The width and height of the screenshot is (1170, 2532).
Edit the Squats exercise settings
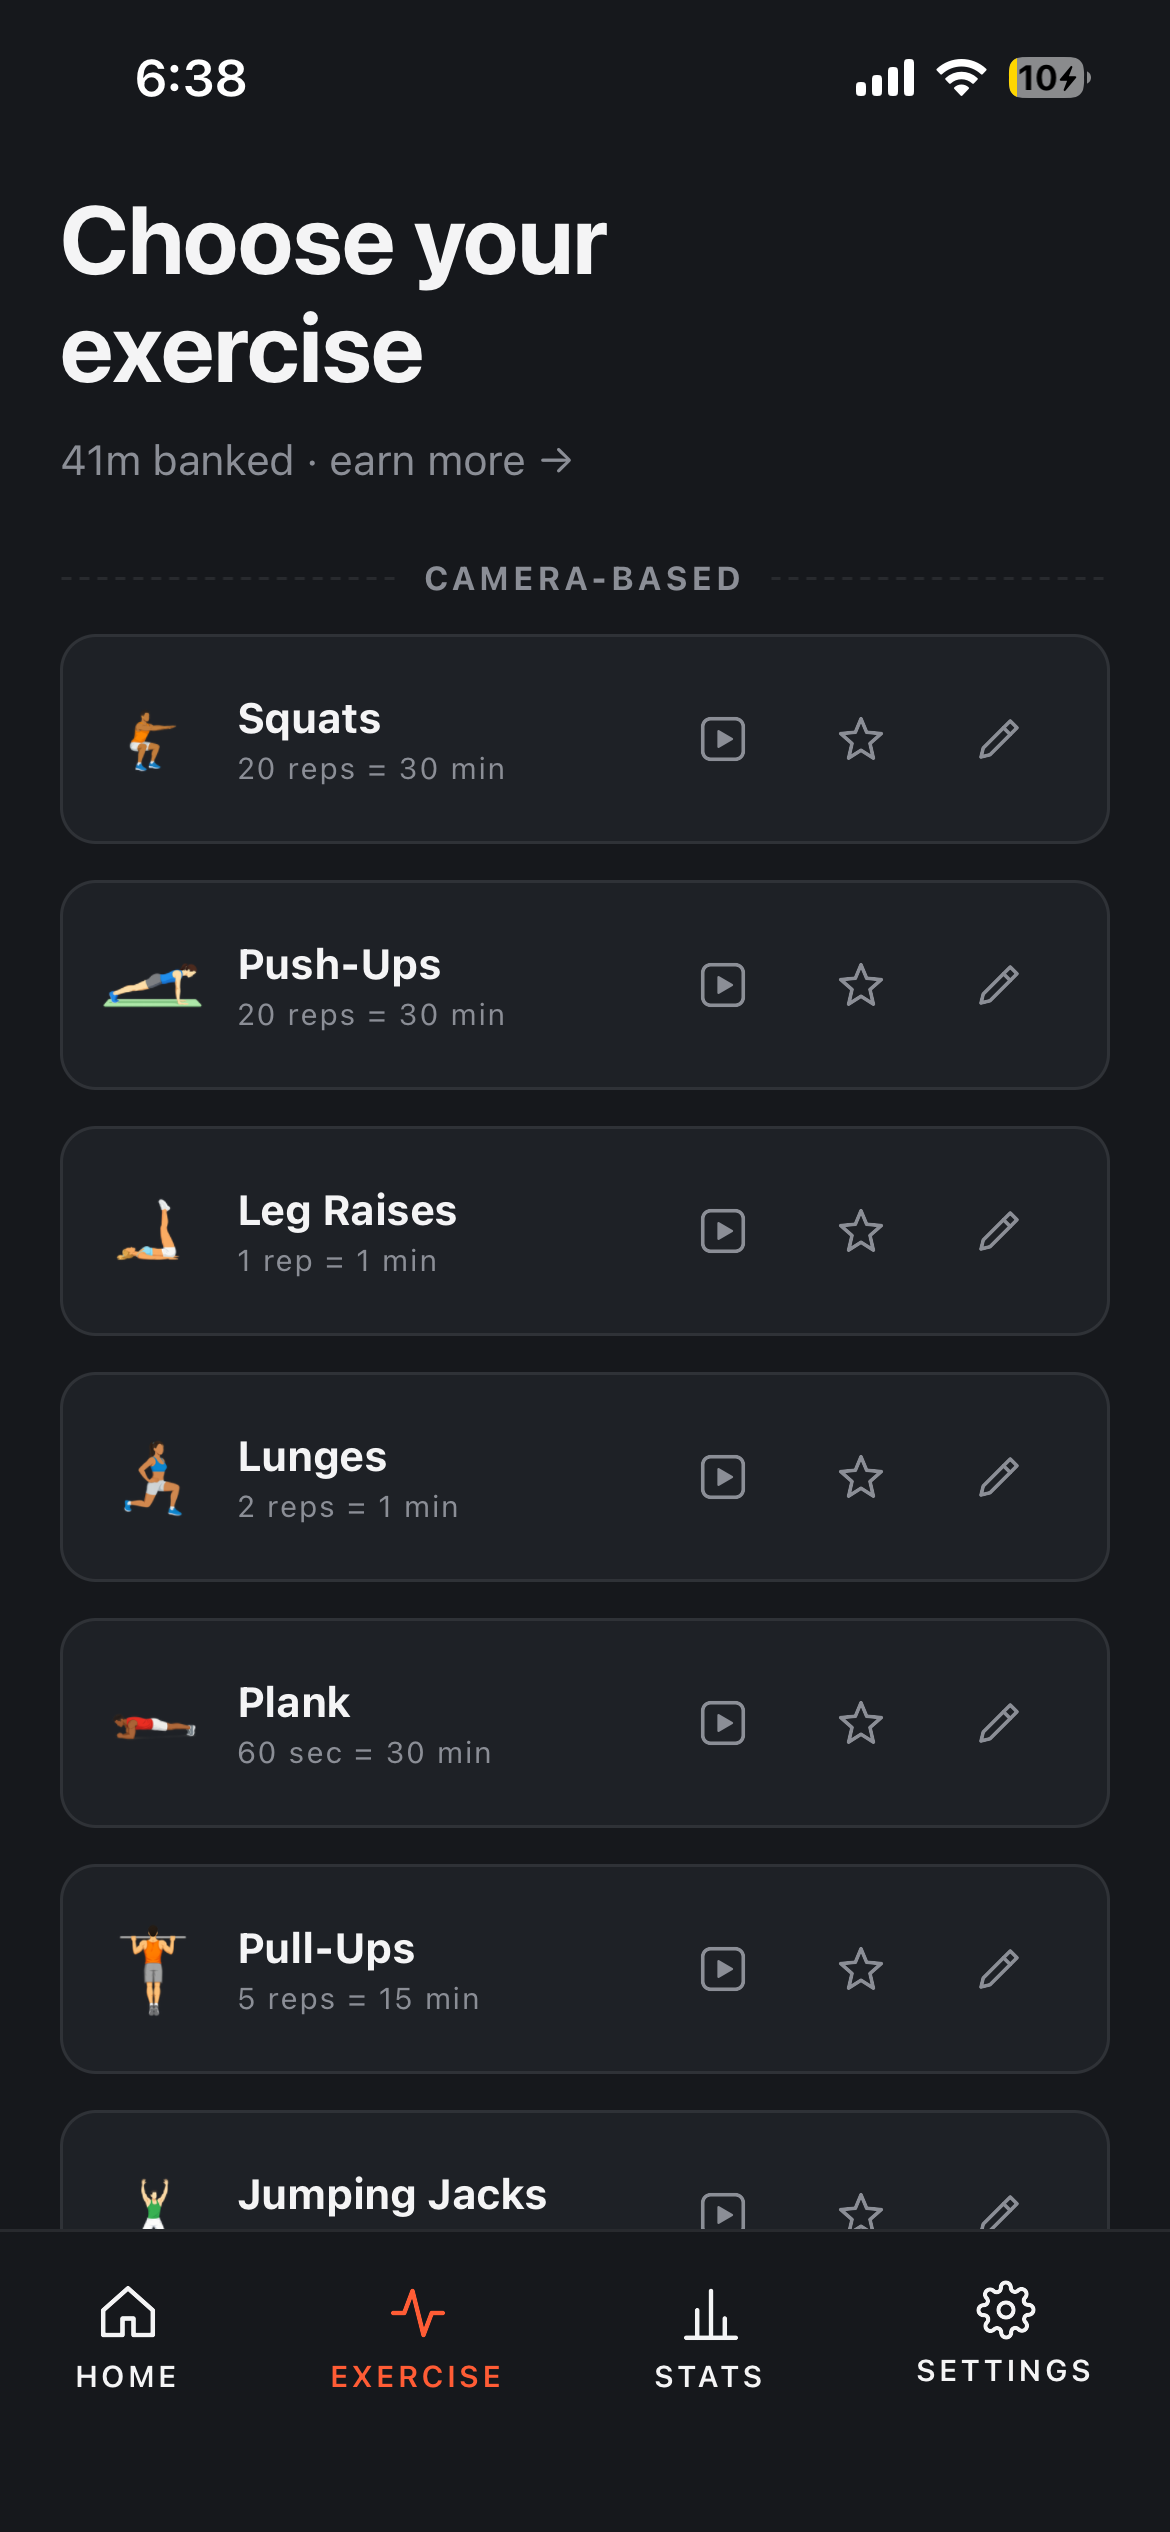(998, 739)
